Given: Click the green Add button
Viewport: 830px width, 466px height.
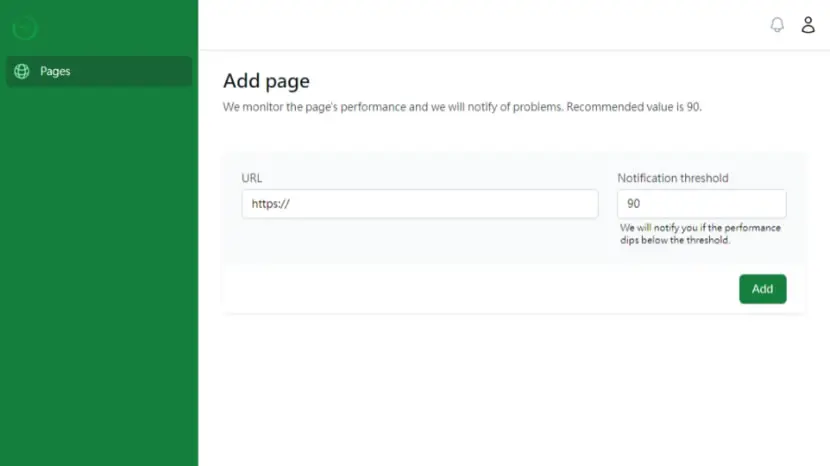Looking at the screenshot, I should coord(762,289).
